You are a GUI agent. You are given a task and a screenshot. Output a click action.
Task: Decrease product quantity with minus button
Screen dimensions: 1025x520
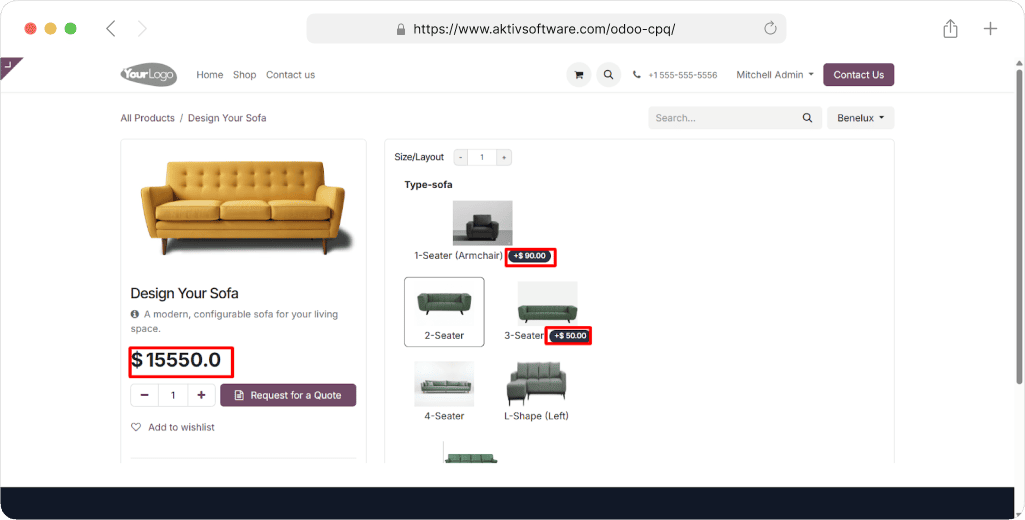click(145, 395)
